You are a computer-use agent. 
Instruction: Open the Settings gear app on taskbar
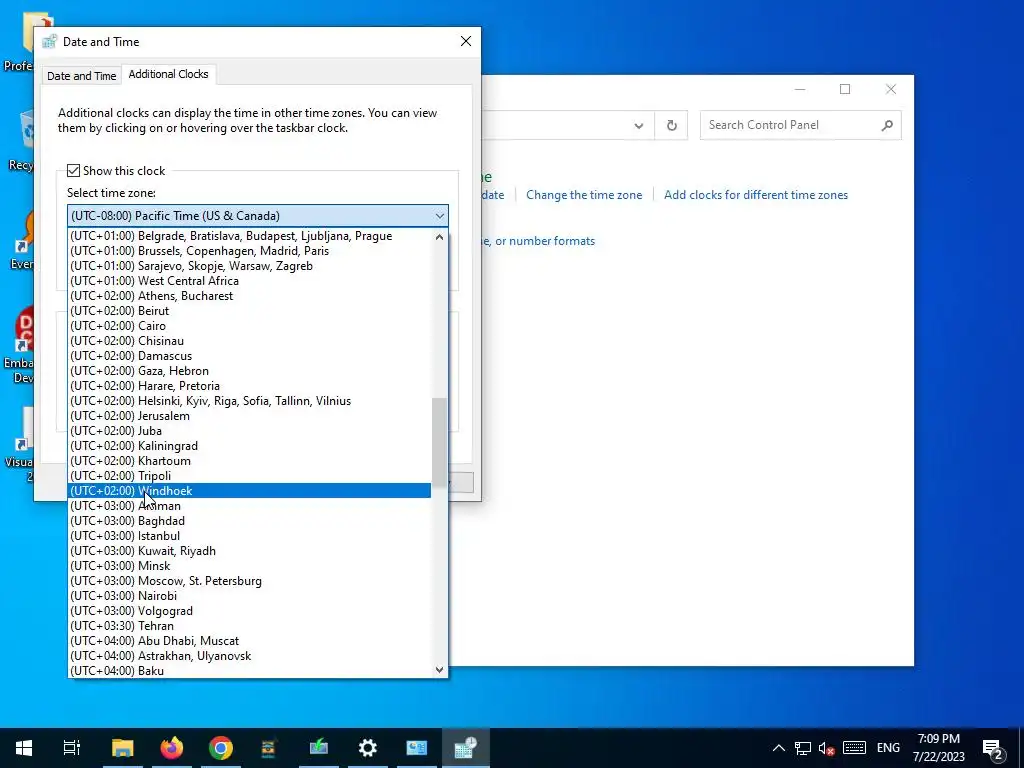click(x=368, y=748)
